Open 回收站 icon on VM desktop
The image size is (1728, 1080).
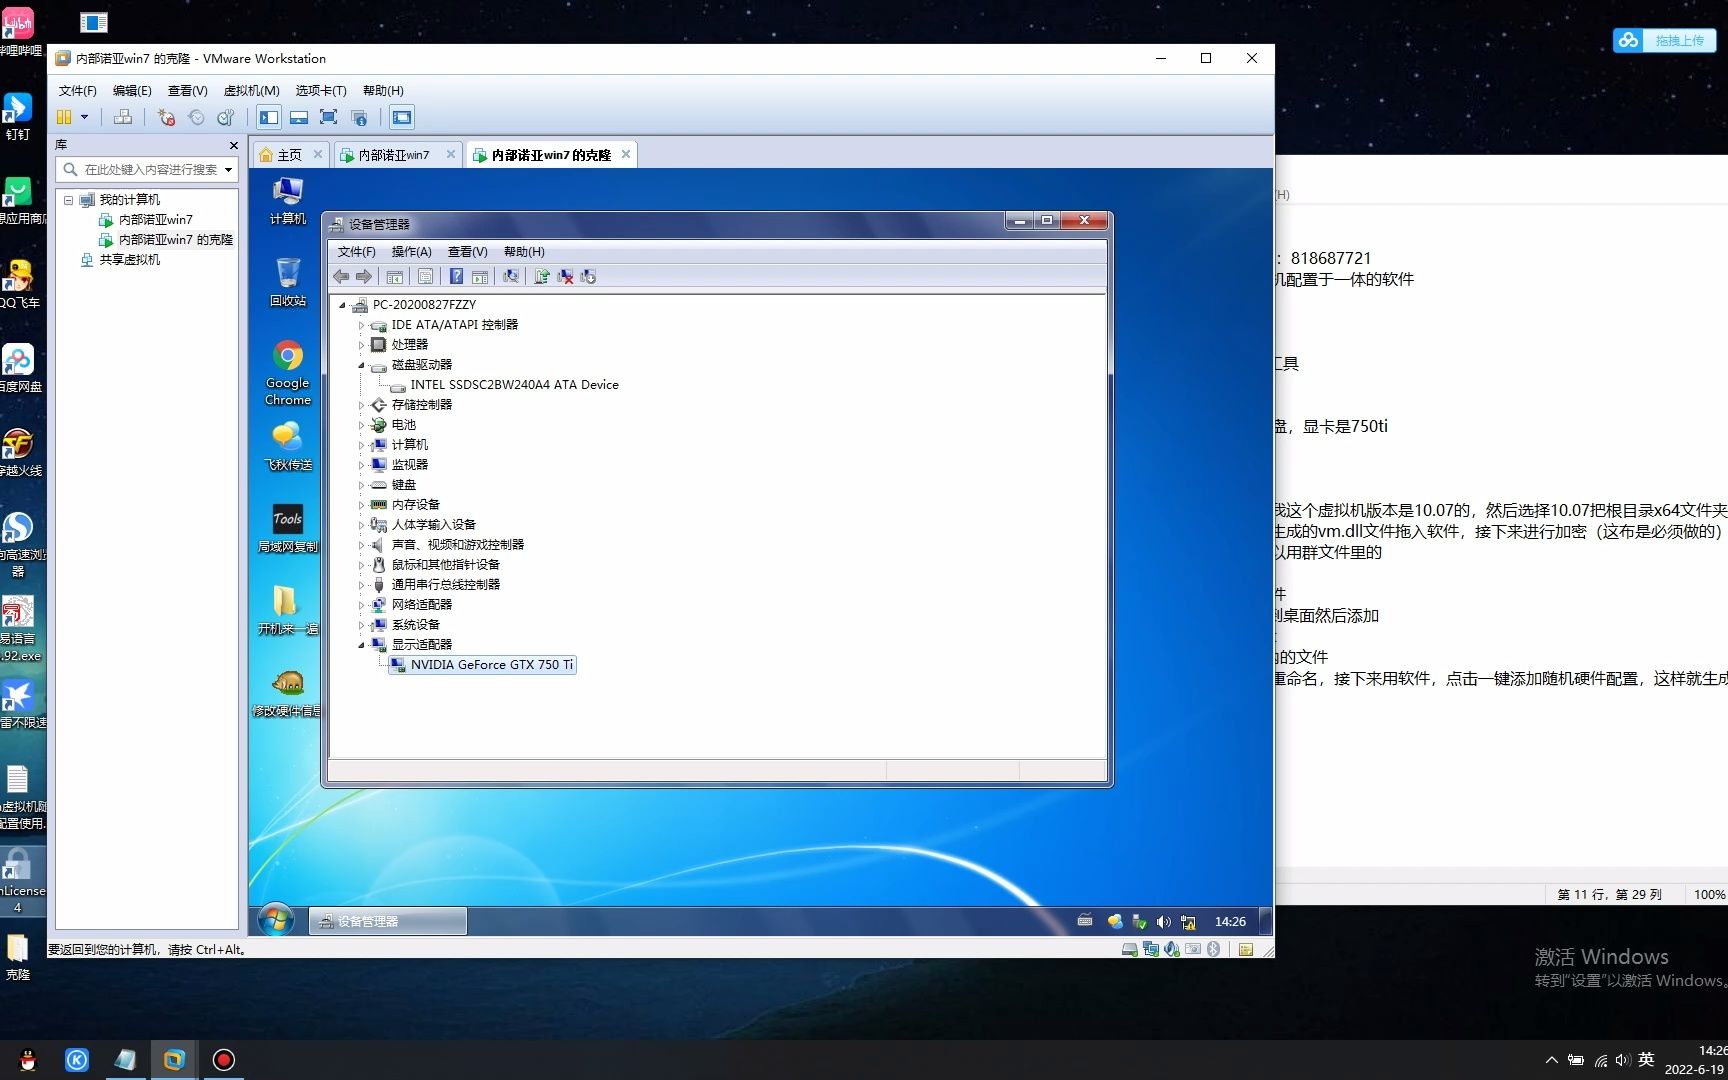click(288, 282)
